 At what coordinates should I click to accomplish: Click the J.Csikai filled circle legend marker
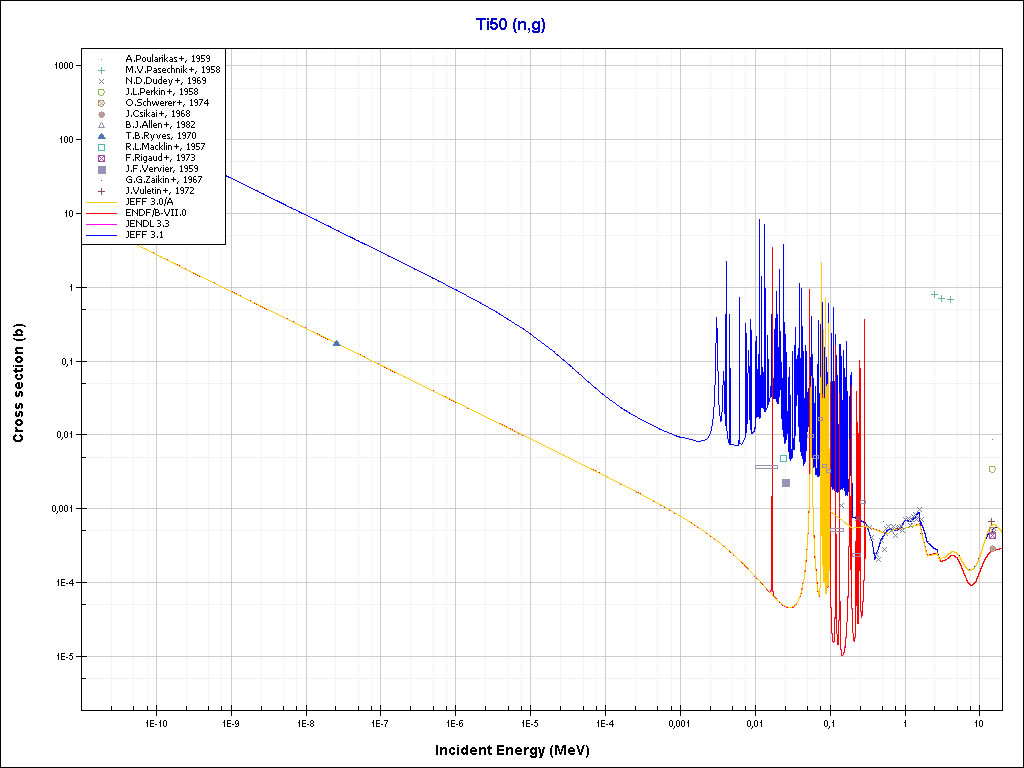coord(102,114)
